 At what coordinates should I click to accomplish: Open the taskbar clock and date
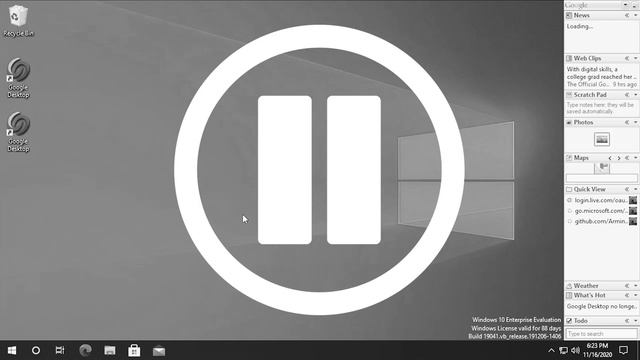pyautogui.click(x=598, y=350)
